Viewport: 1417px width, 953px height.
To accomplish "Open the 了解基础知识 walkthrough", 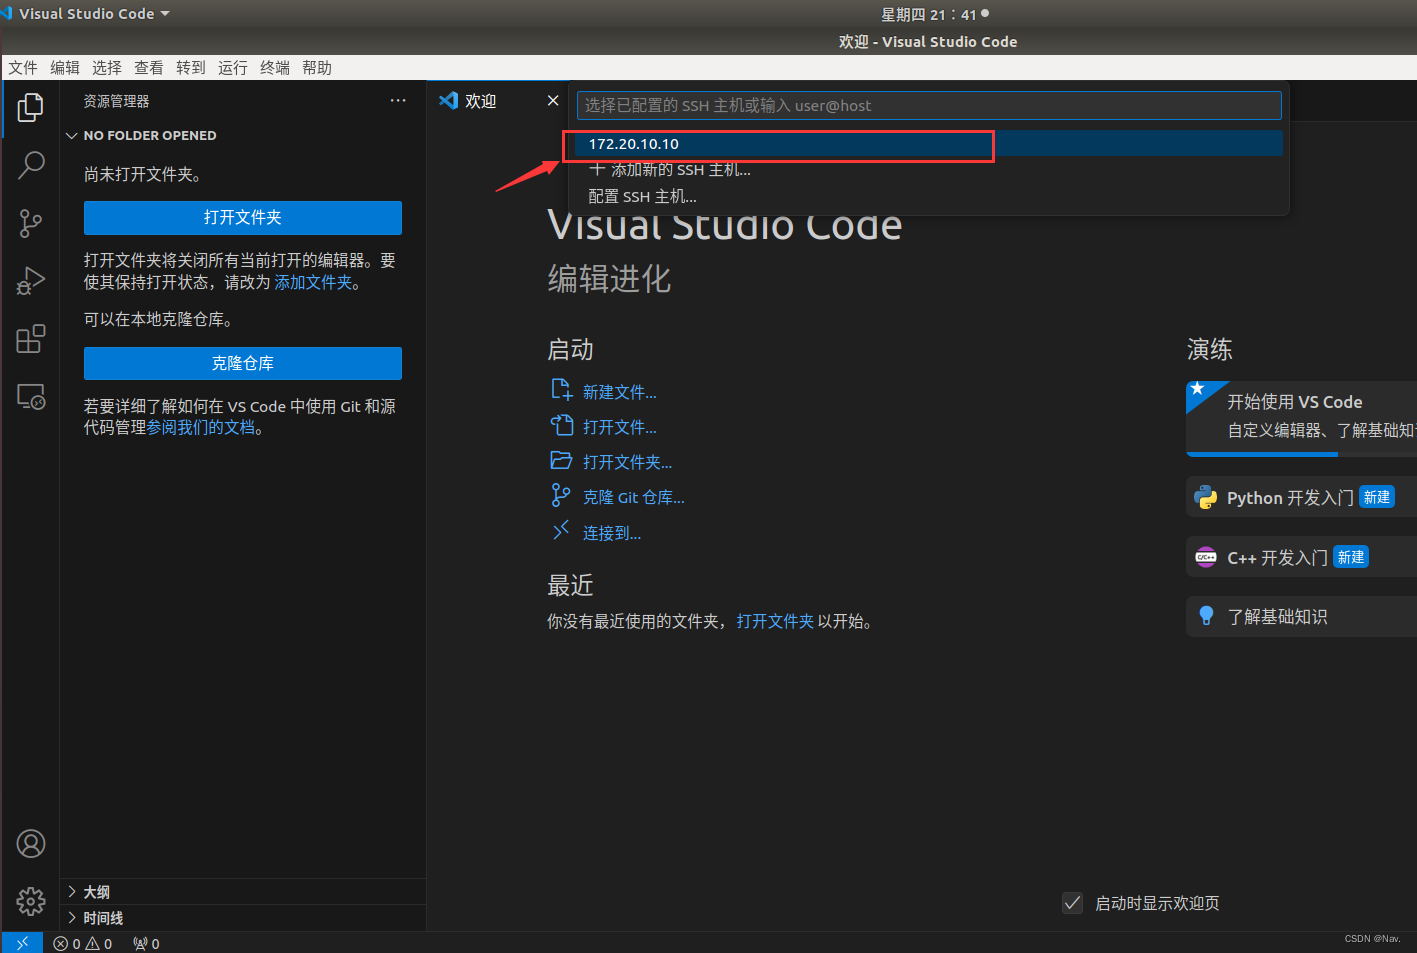I will (1301, 616).
